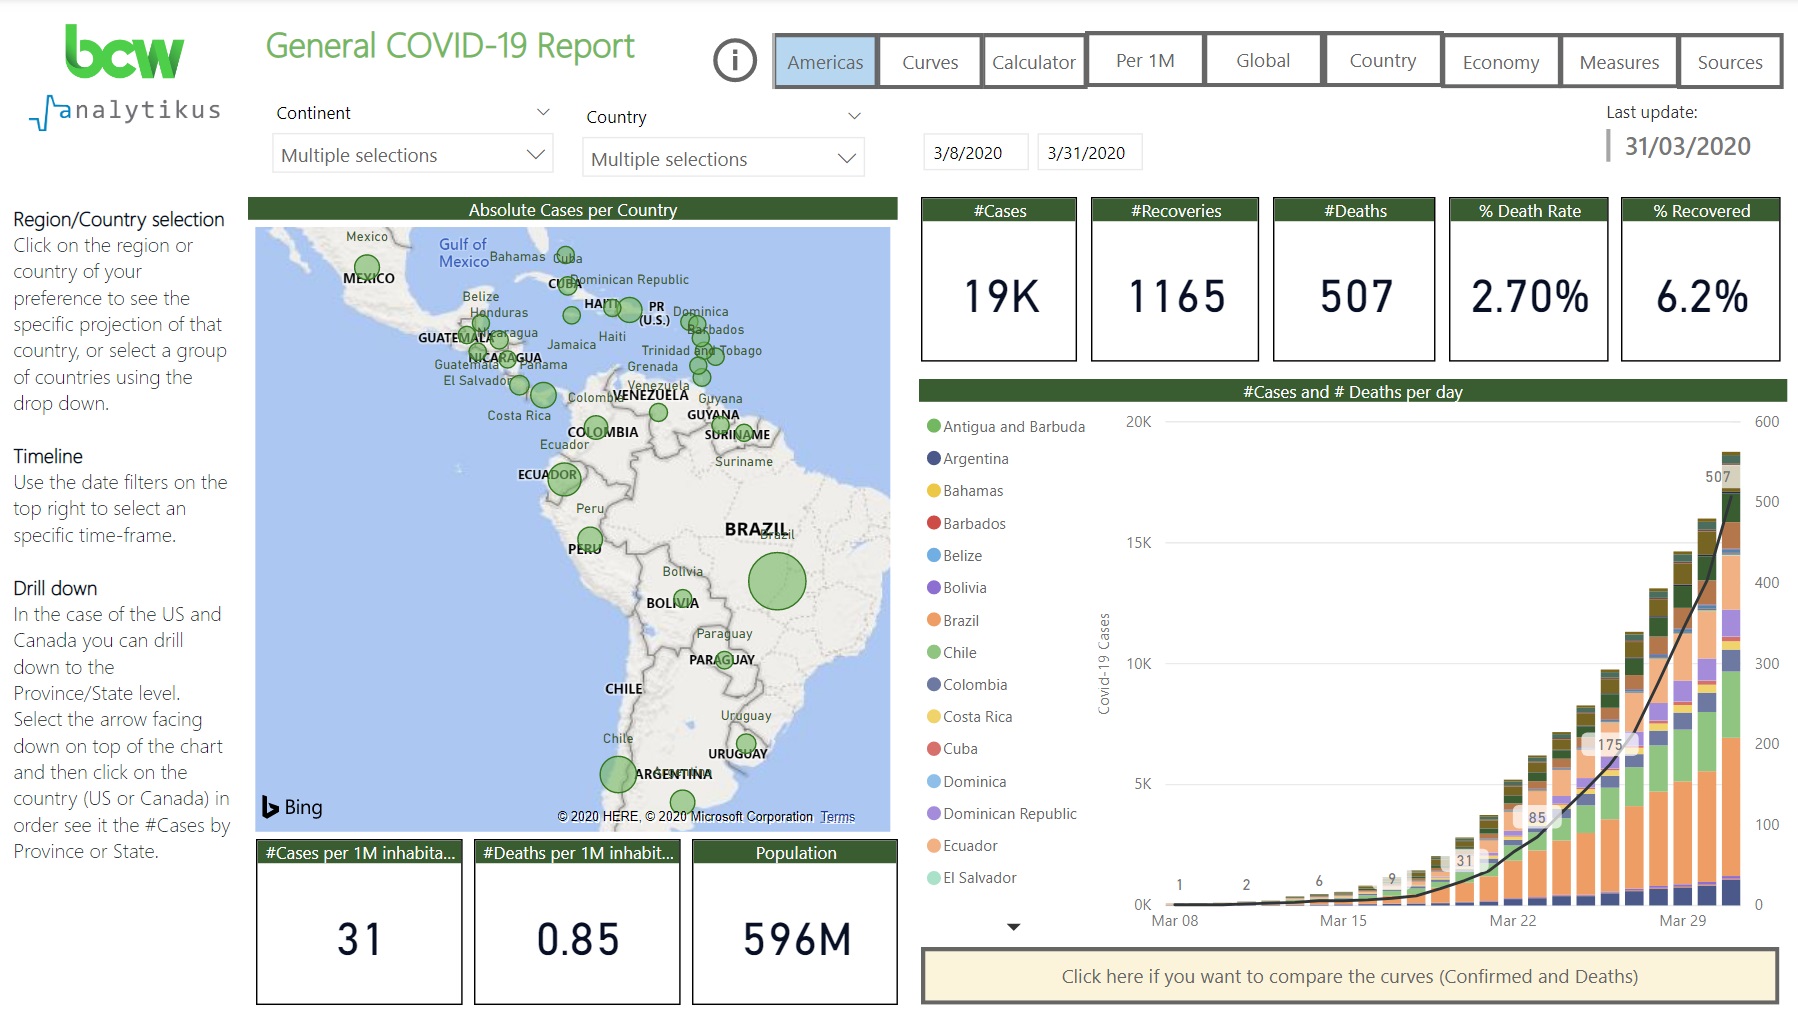Click the Bahamas legend entry
Viewport: 1798px width, 1012px height.
click(x=965, y=490)
